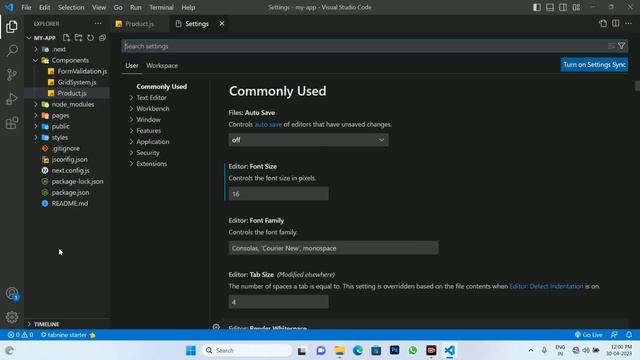Open settings filter funnel icon
Viewport: 640px width, 360px height.
coord(621,46)
